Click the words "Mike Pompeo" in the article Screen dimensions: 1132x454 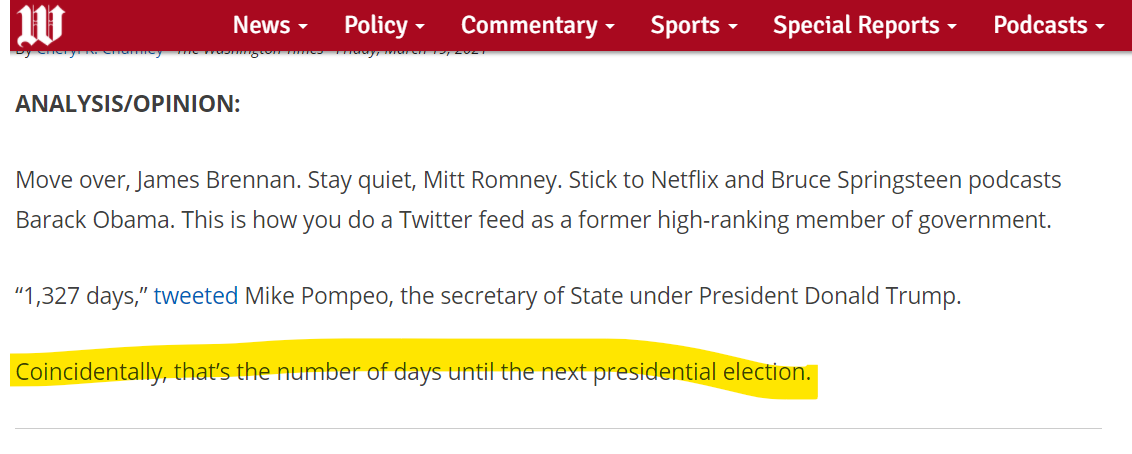(318, 297)
